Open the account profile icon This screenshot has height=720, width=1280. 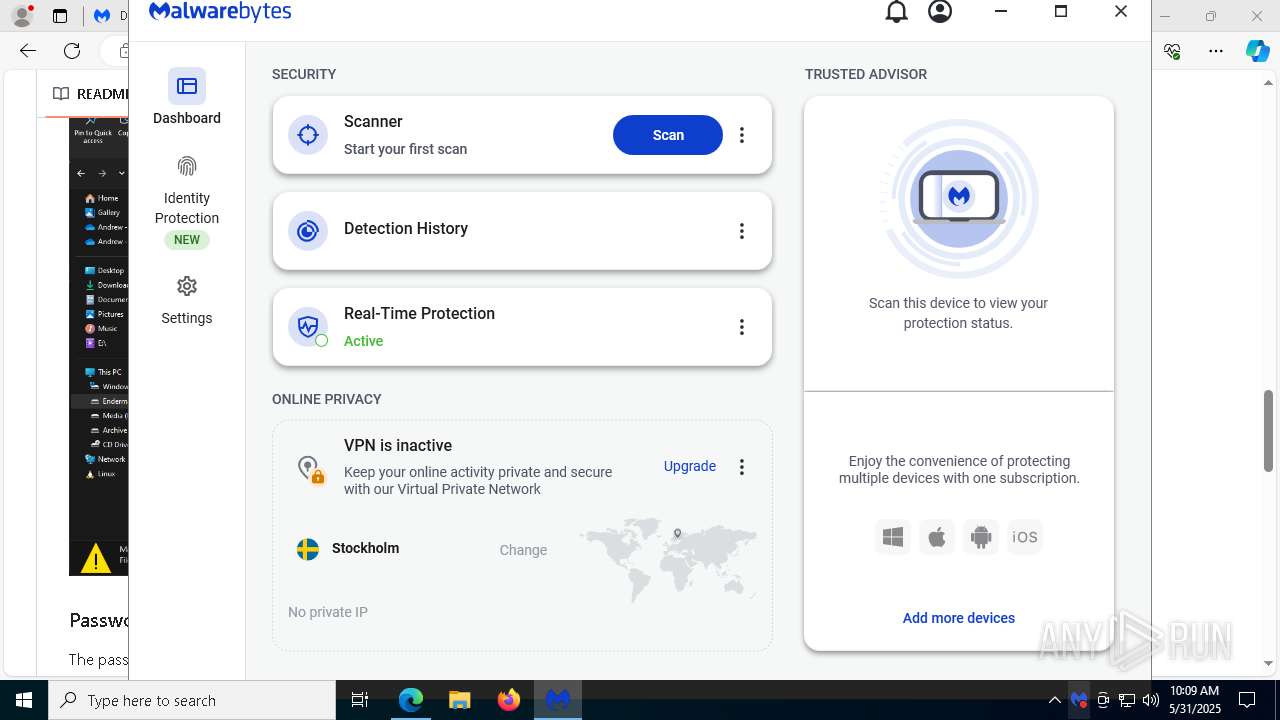point(940,12)
